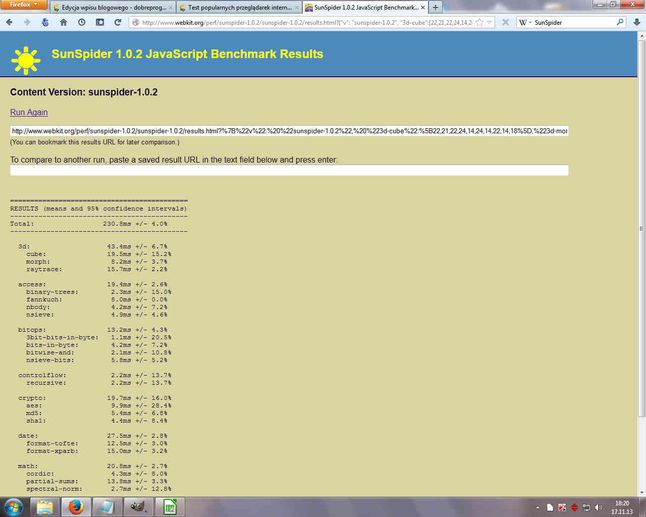Open the URL history dropdown arrow
Image resolution: width=646 pixels, height=517 pixels.
(x=489, y=23)
